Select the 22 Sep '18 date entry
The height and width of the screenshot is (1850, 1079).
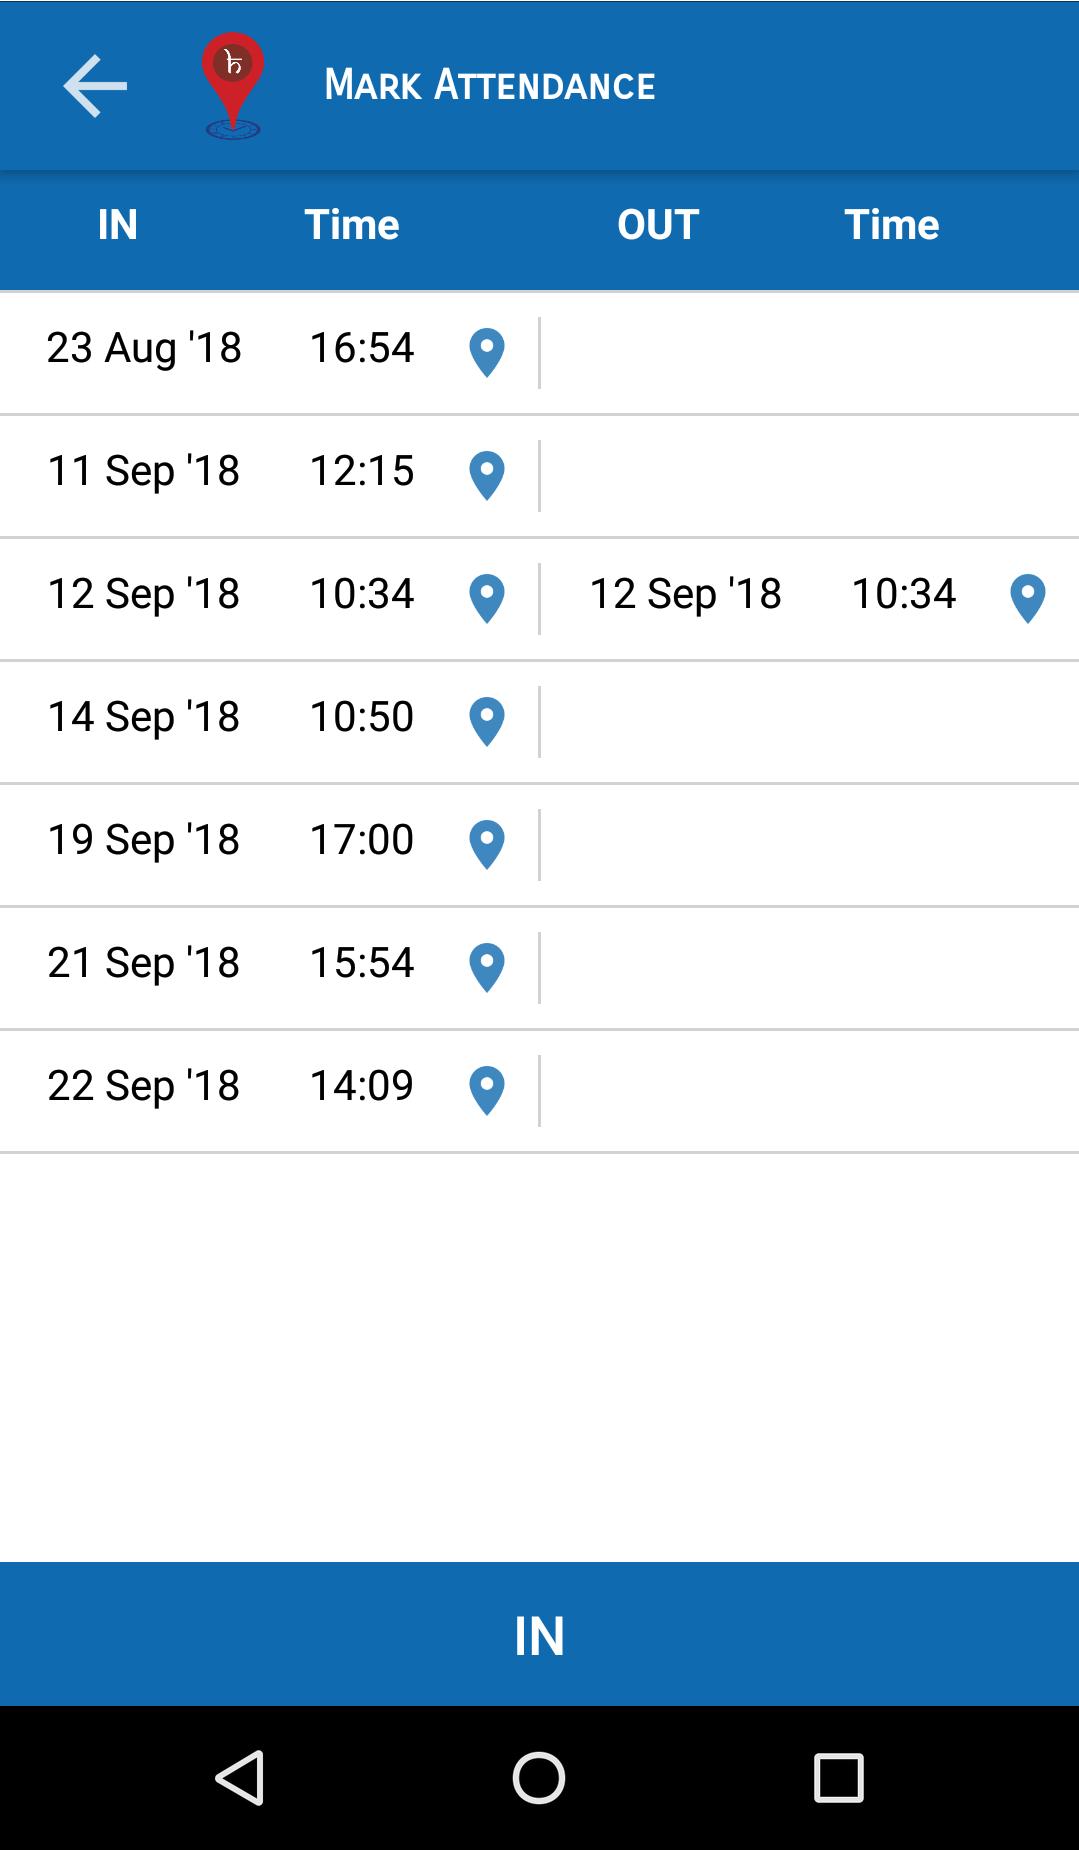(144, 1086)
